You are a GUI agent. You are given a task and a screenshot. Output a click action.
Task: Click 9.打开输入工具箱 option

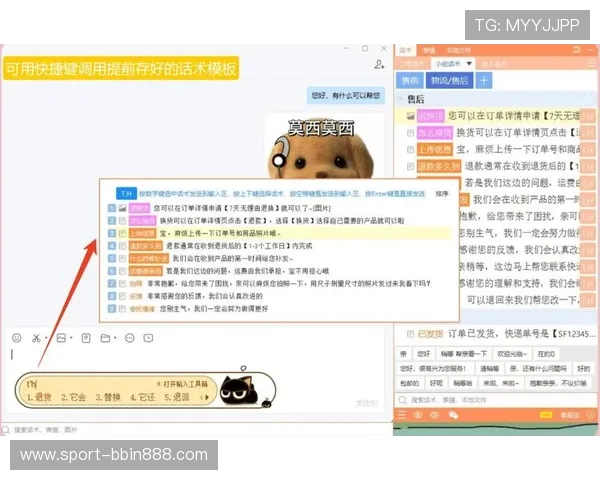[182, 384]
